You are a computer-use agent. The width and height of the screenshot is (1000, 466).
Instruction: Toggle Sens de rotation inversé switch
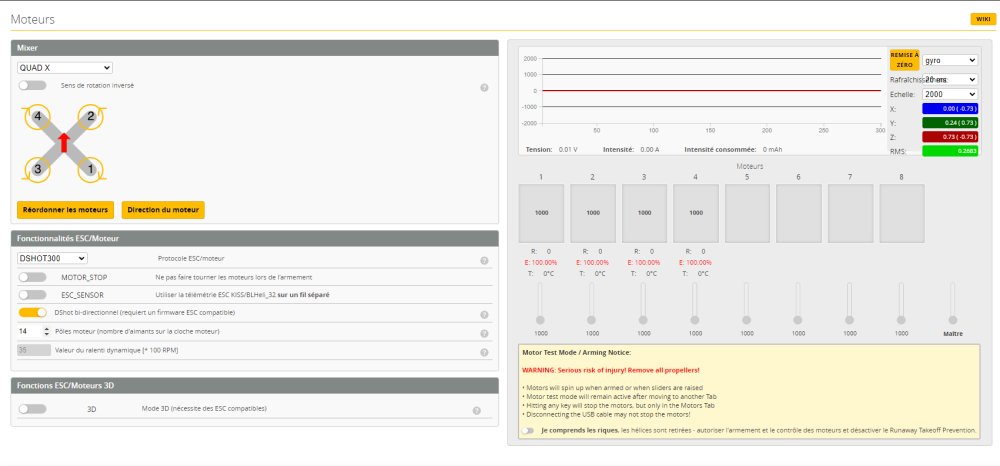pos(32,86)
